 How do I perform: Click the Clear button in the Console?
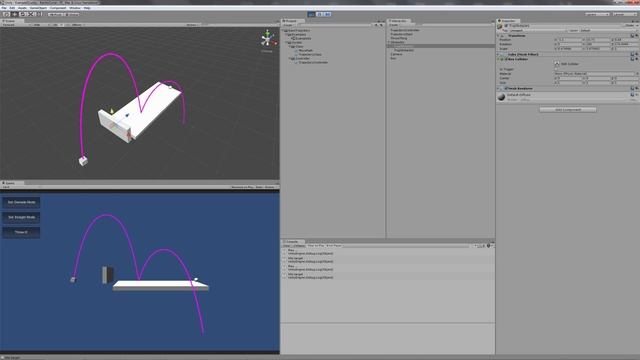287,246
